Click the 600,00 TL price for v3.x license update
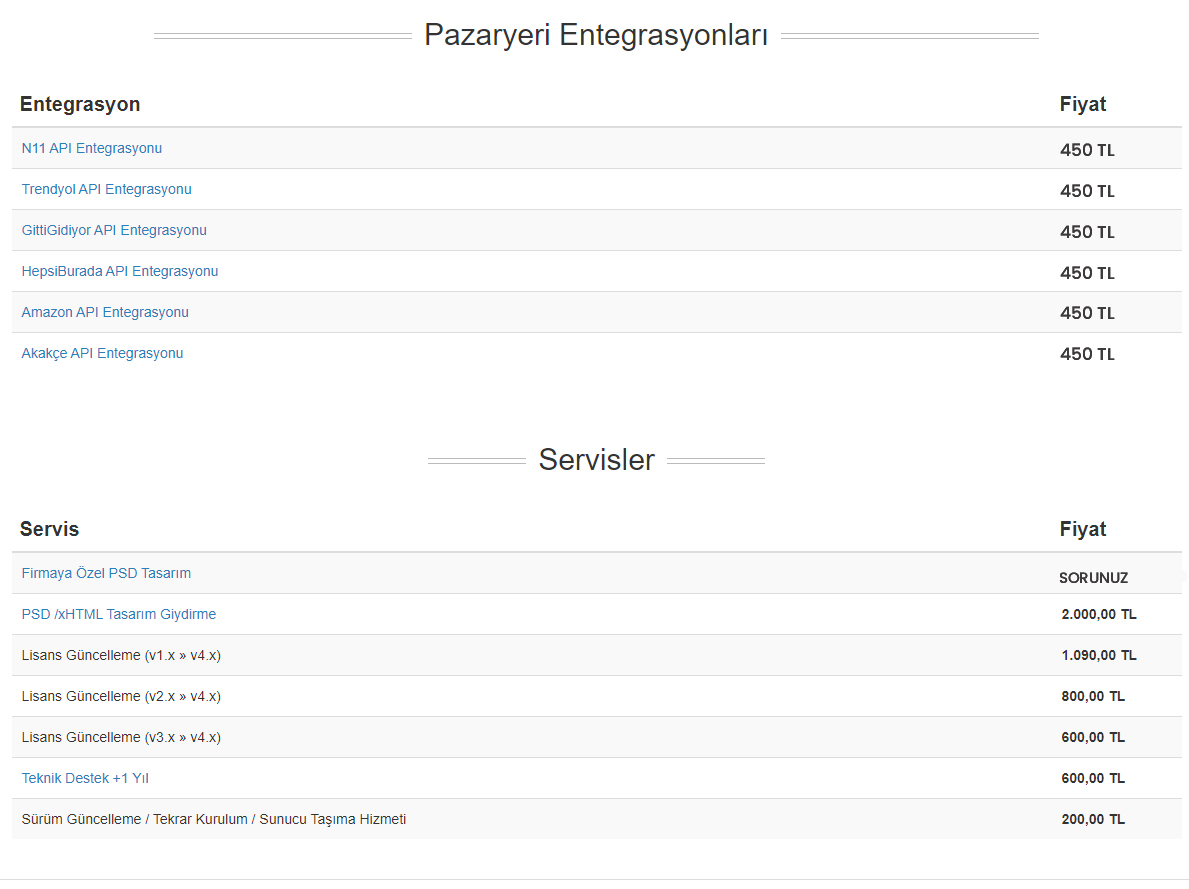Viewport: 1189px width, 889px height. click(x=1093, y=737)
